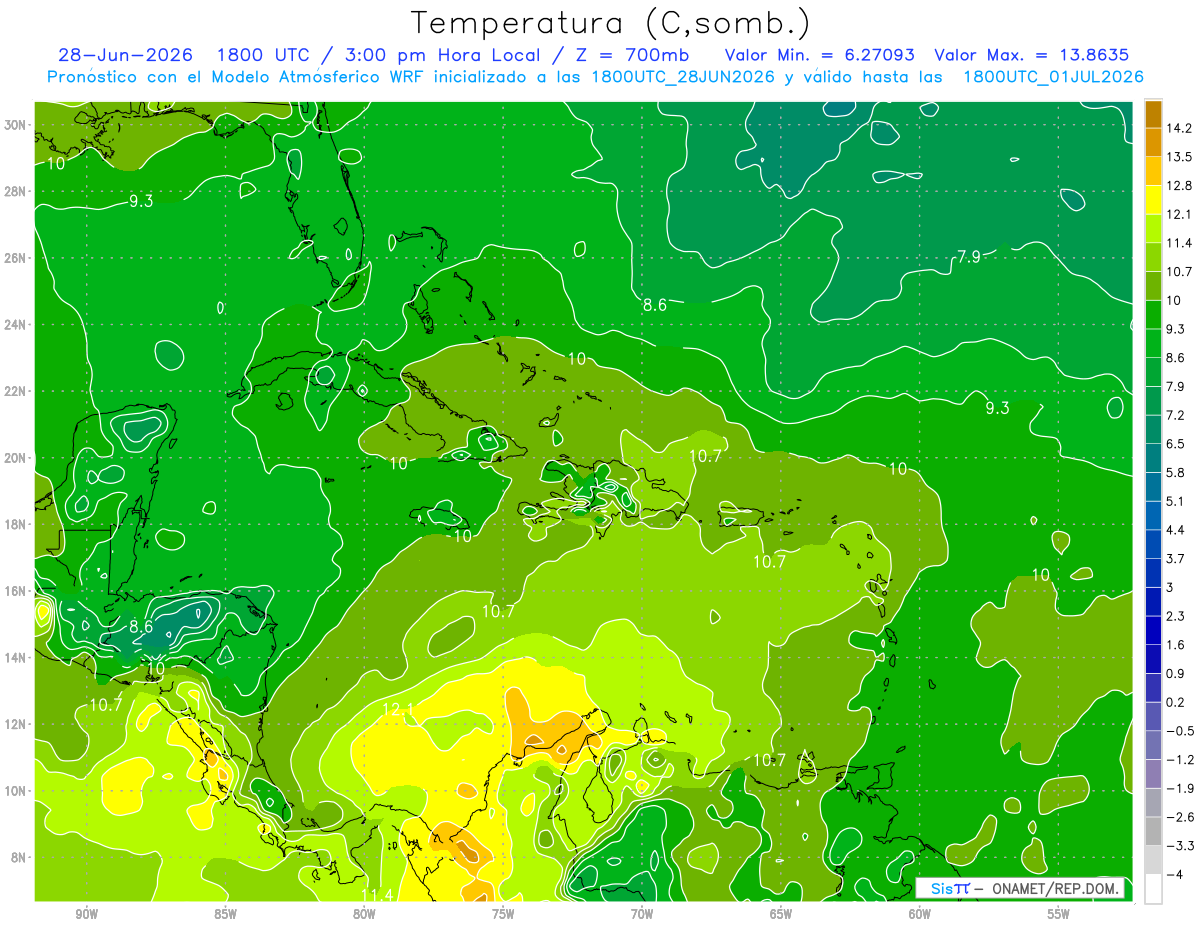Screen dimensions: 1200x927
Task: Click the 60W longitude axis label
Action: coord(920,913)
